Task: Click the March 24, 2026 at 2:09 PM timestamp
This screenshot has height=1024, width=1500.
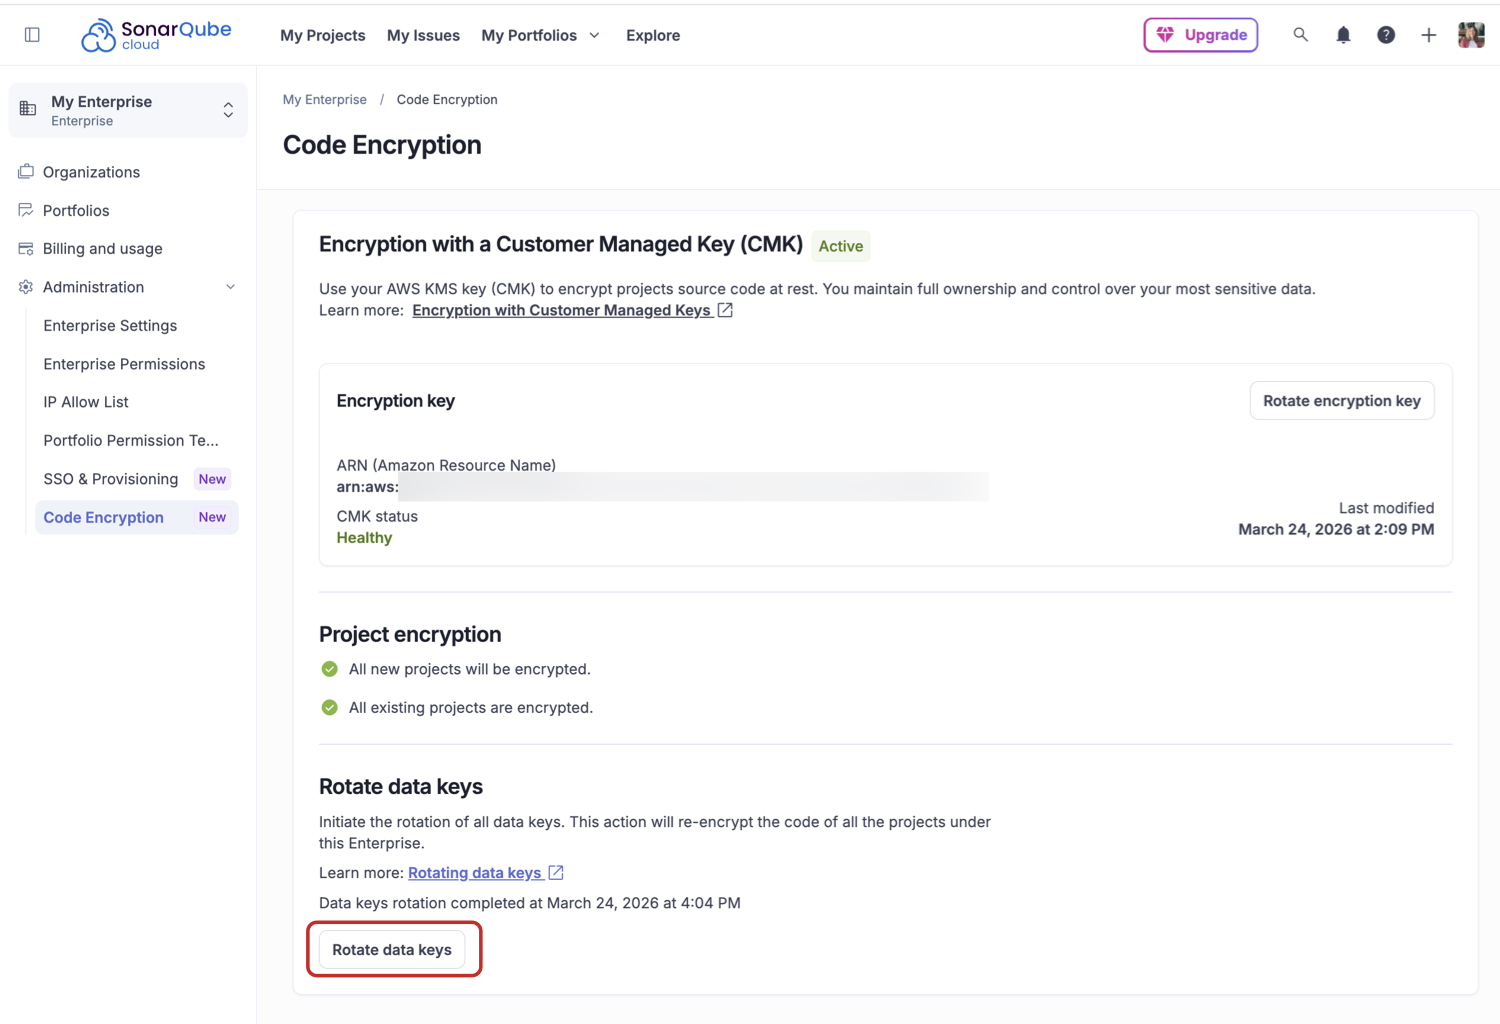Action: coord(1336,530)
